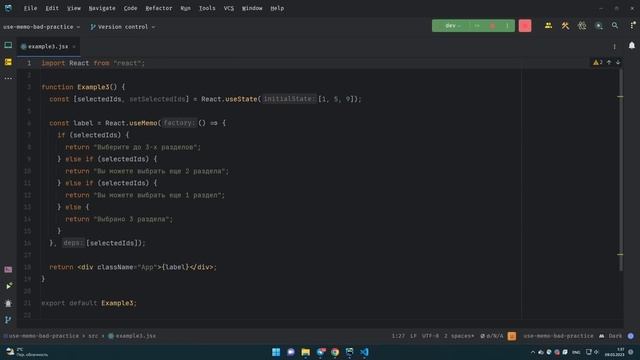Image resolution: width=640 pixels, height=360 pixels.
Task: Open the Notifications bell panel
Action: pyautogui.click(x=631, y=45)
